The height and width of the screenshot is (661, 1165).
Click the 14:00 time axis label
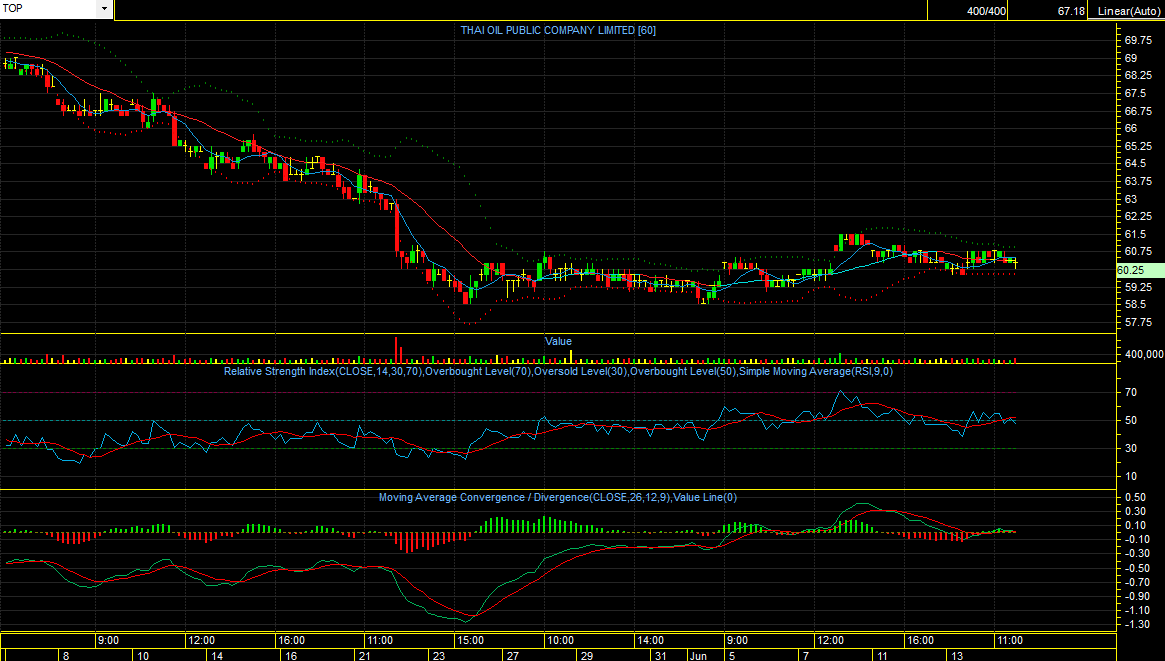point(650,640)
